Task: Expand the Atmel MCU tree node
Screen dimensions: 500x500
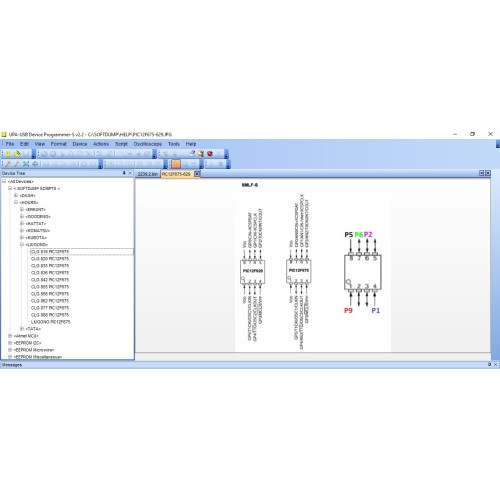Action: coord(10,336)
